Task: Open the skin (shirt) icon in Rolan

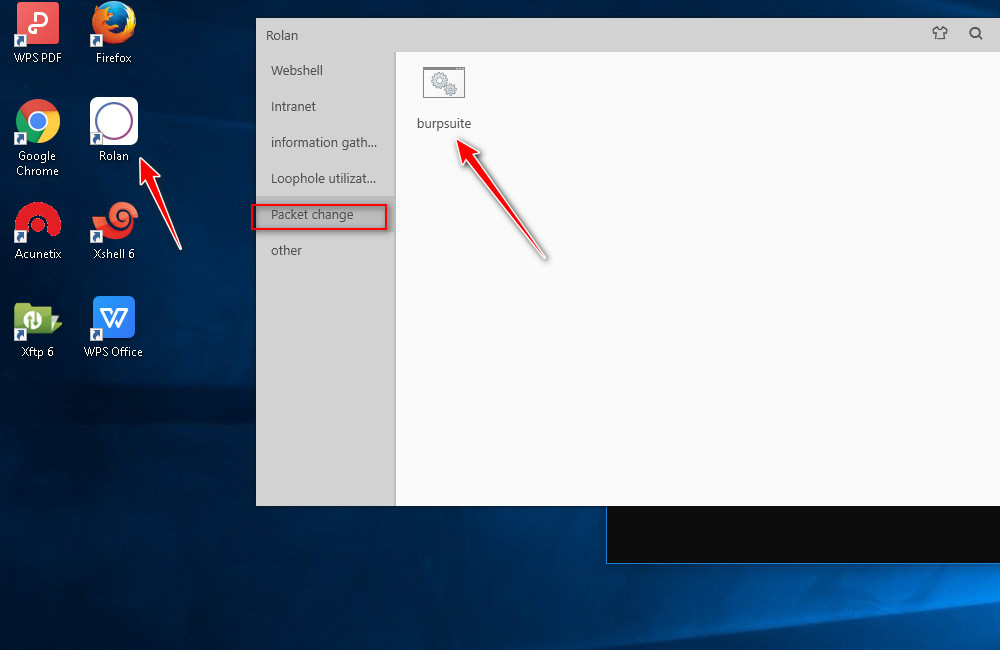Action: click(x=939, y=33)
